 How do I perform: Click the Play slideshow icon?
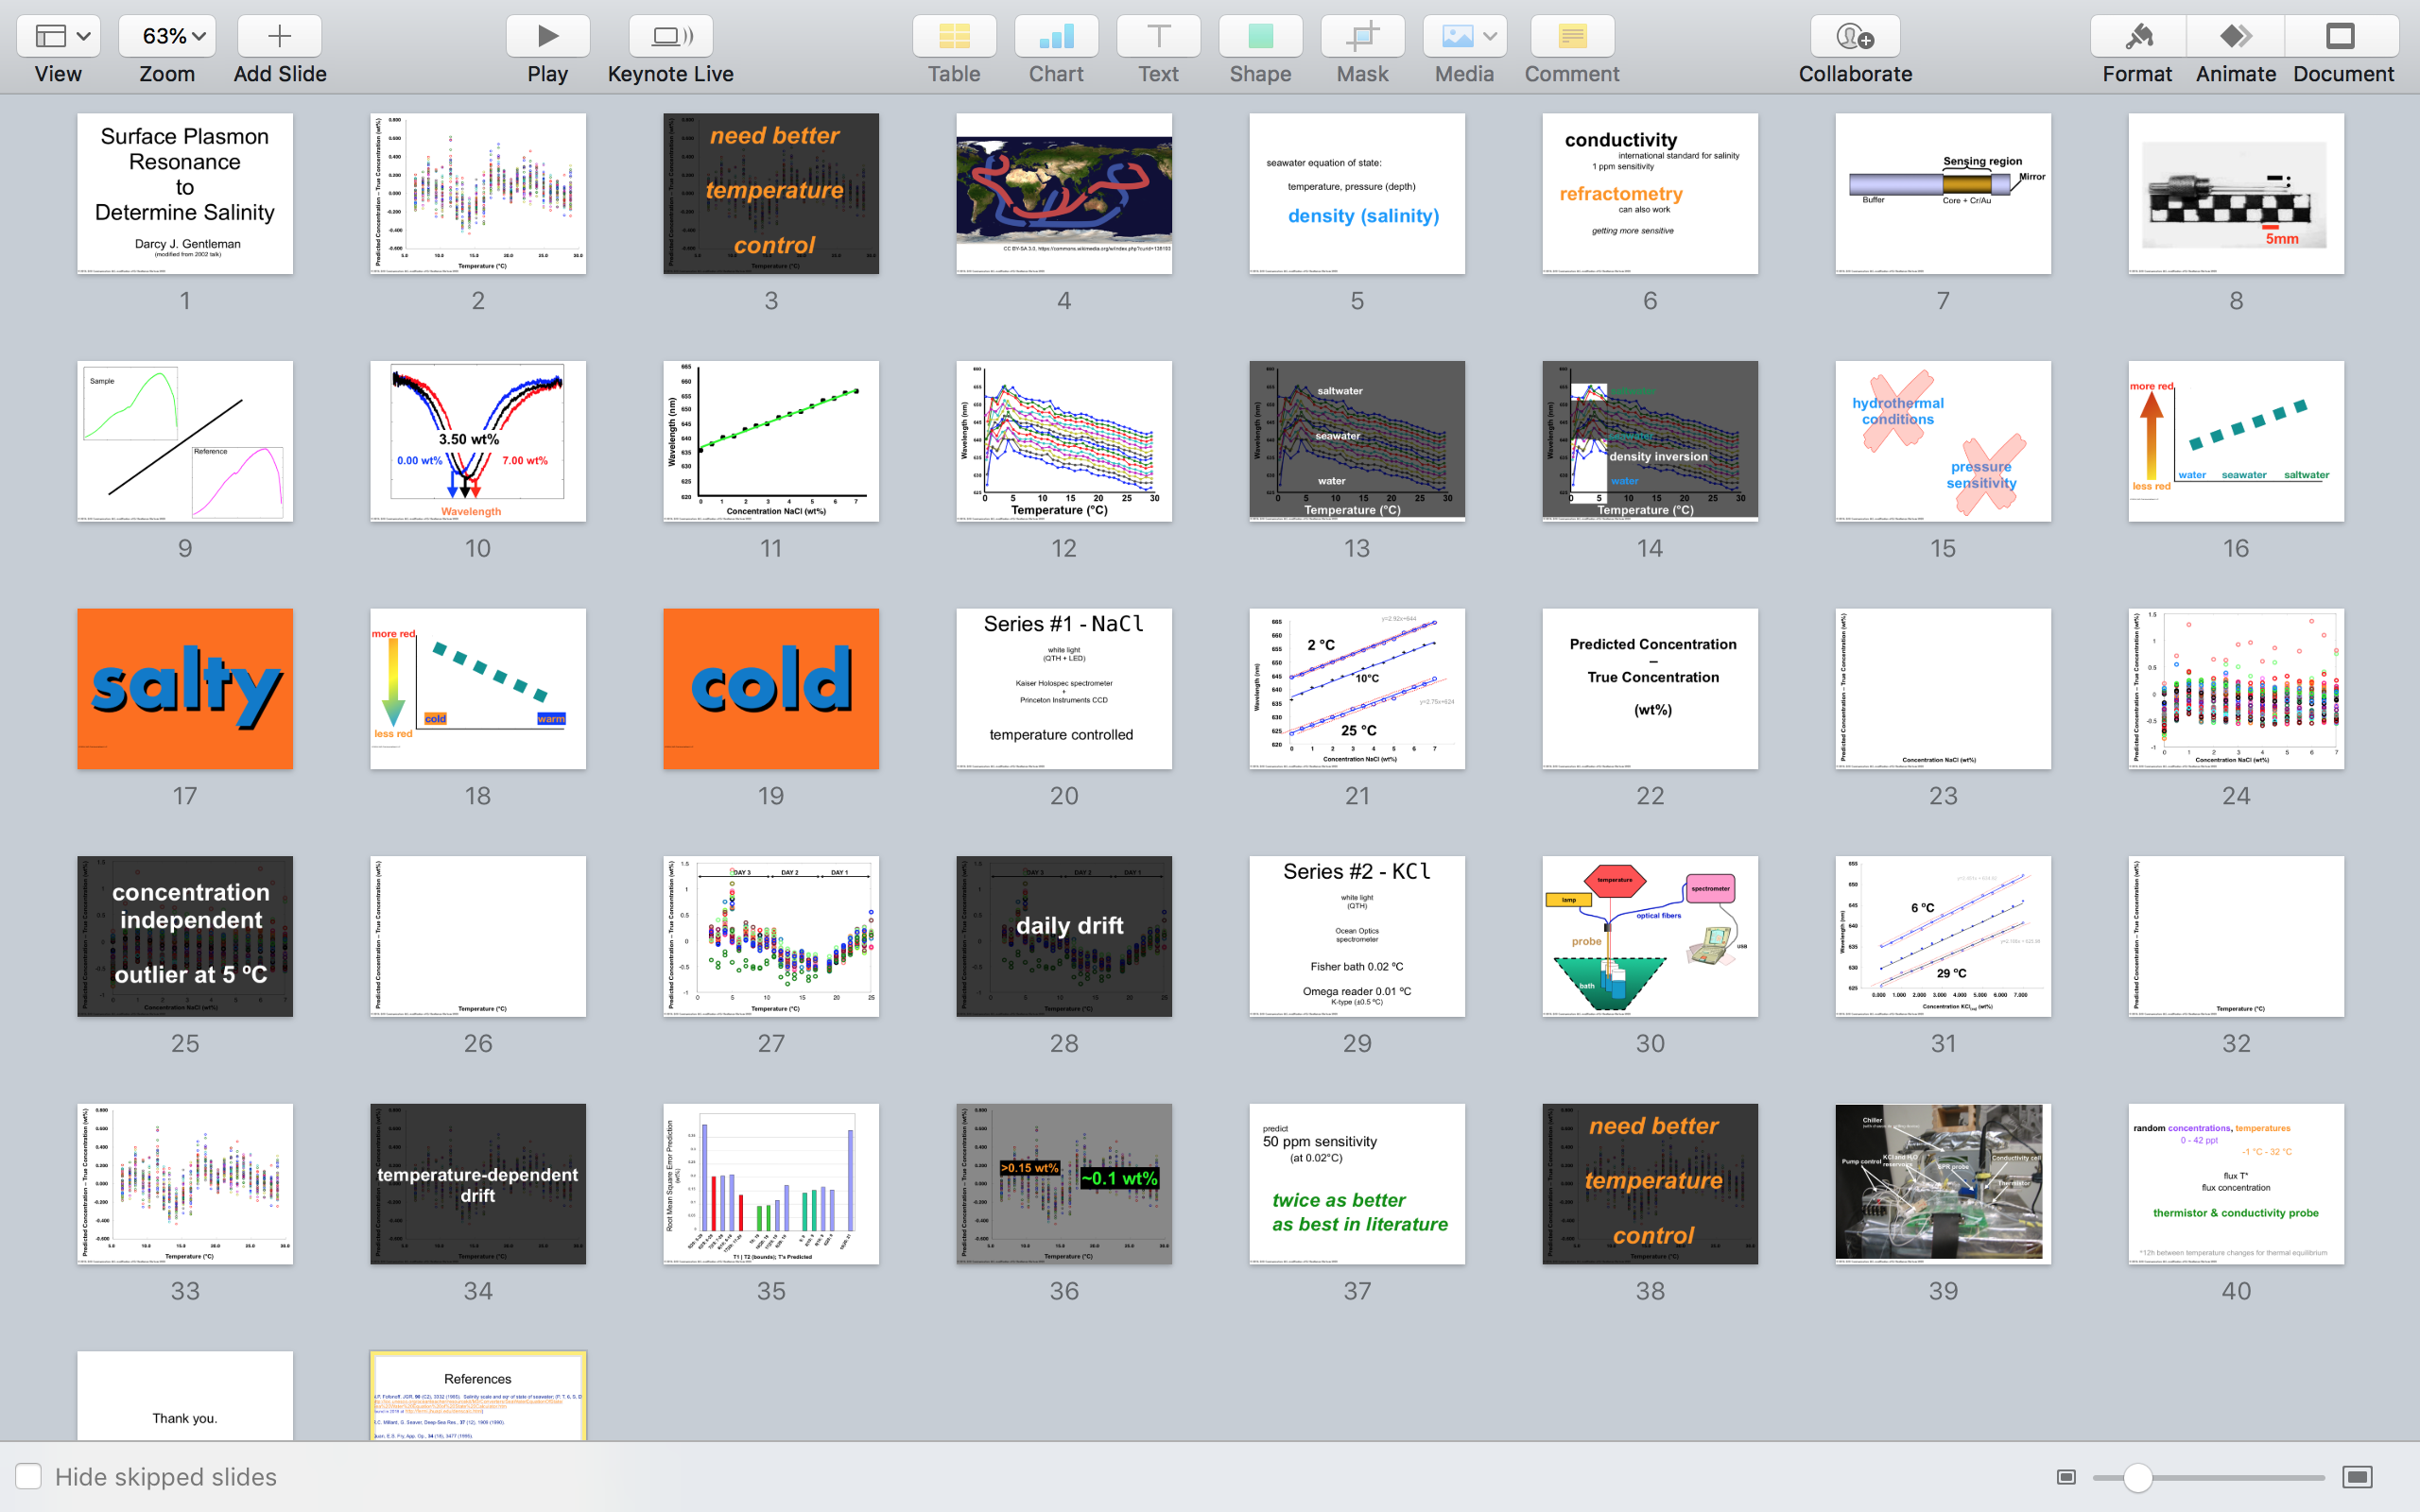pyautogui.click(x=547, y=37)
